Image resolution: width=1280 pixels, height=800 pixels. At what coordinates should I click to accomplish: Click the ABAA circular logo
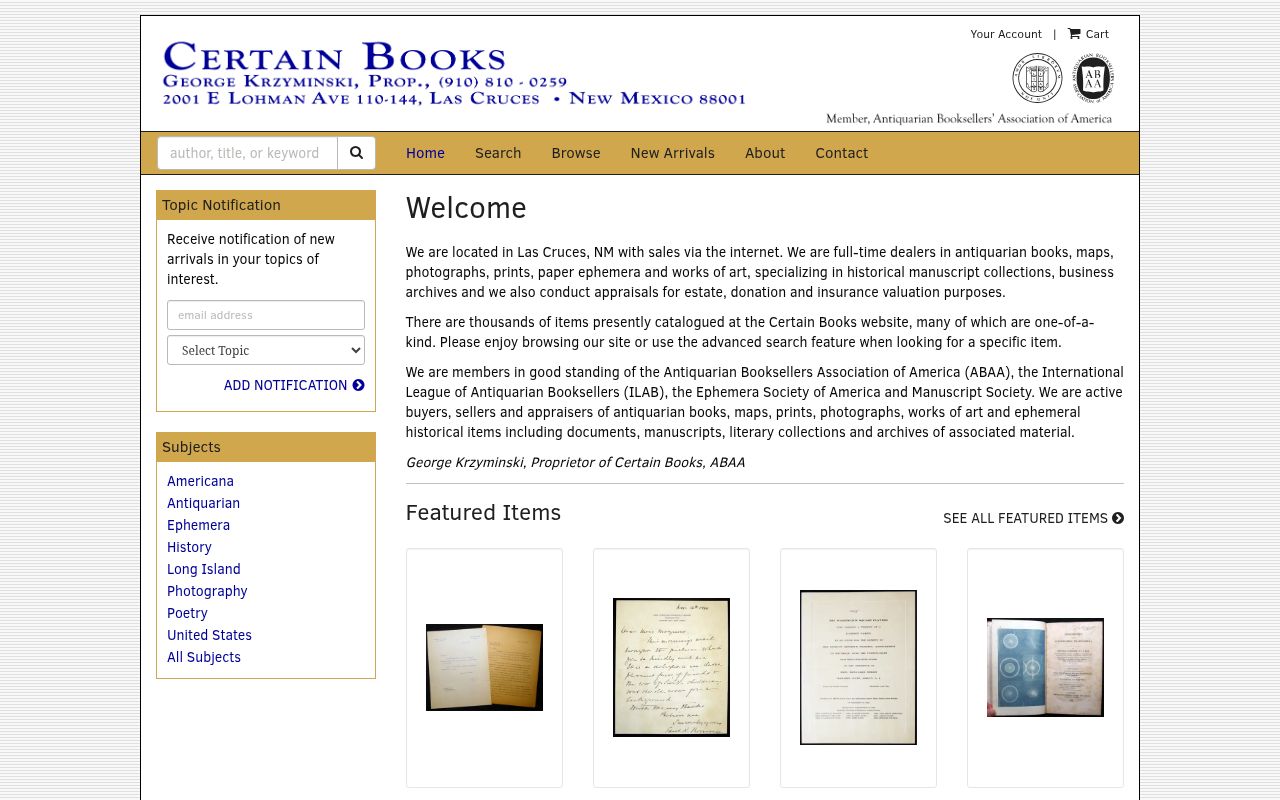[1093, 78]
